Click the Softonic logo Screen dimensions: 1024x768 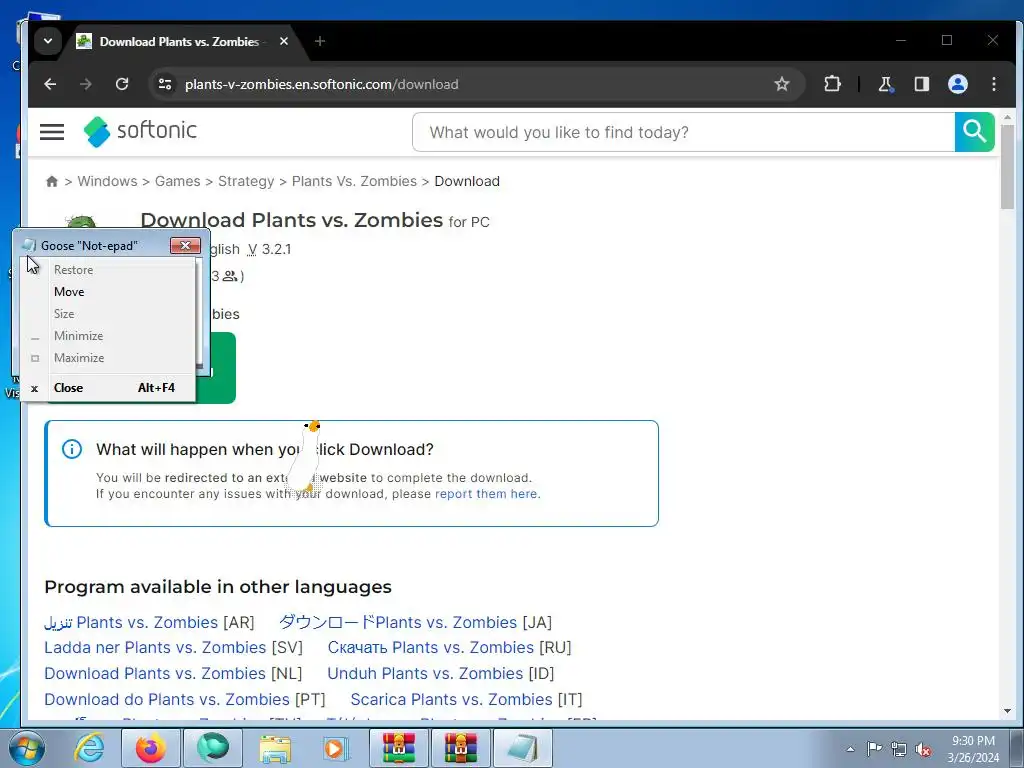click(140, 131)
